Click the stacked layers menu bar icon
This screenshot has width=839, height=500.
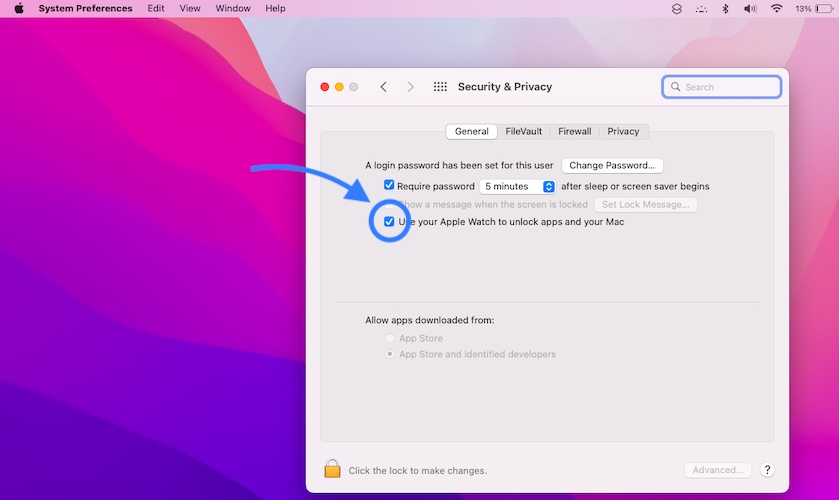coord(677,9)
